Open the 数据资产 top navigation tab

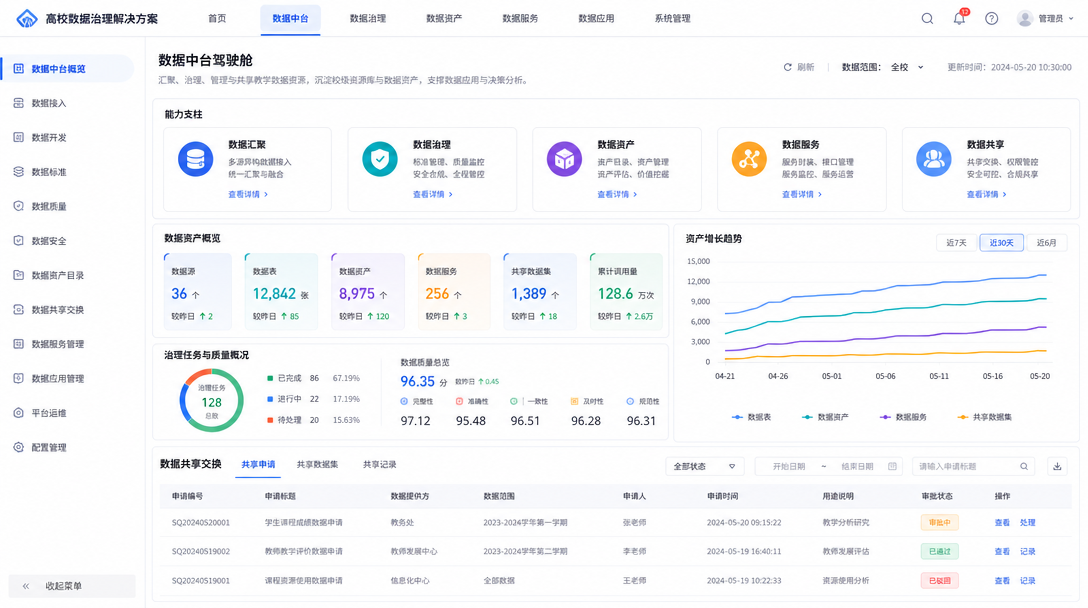pos(444,19)
